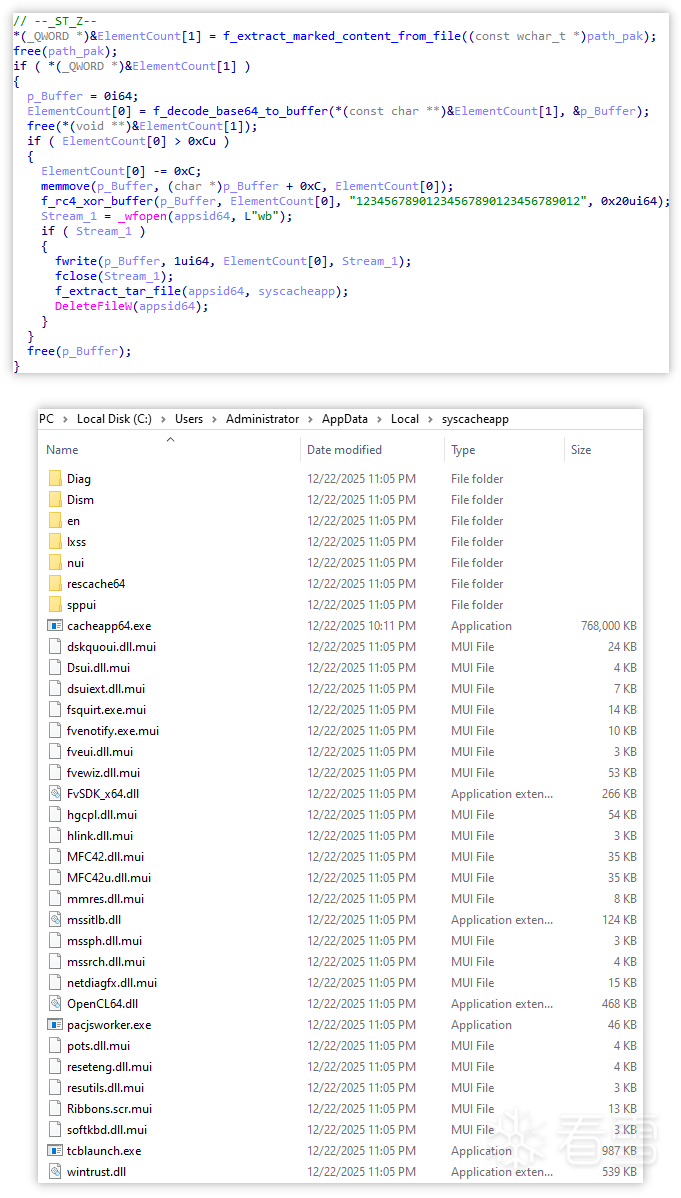The image size is (681, 1198).
Task: Click the pacjsworker.exe application icon
Action: [x=55, y=1025]
